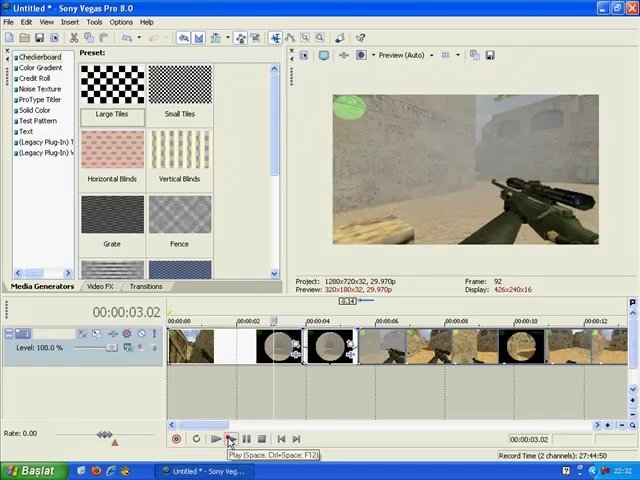Open the Undo history dropdown arrow
This screenshot has width=640, height=480.
tap(139, 38)
